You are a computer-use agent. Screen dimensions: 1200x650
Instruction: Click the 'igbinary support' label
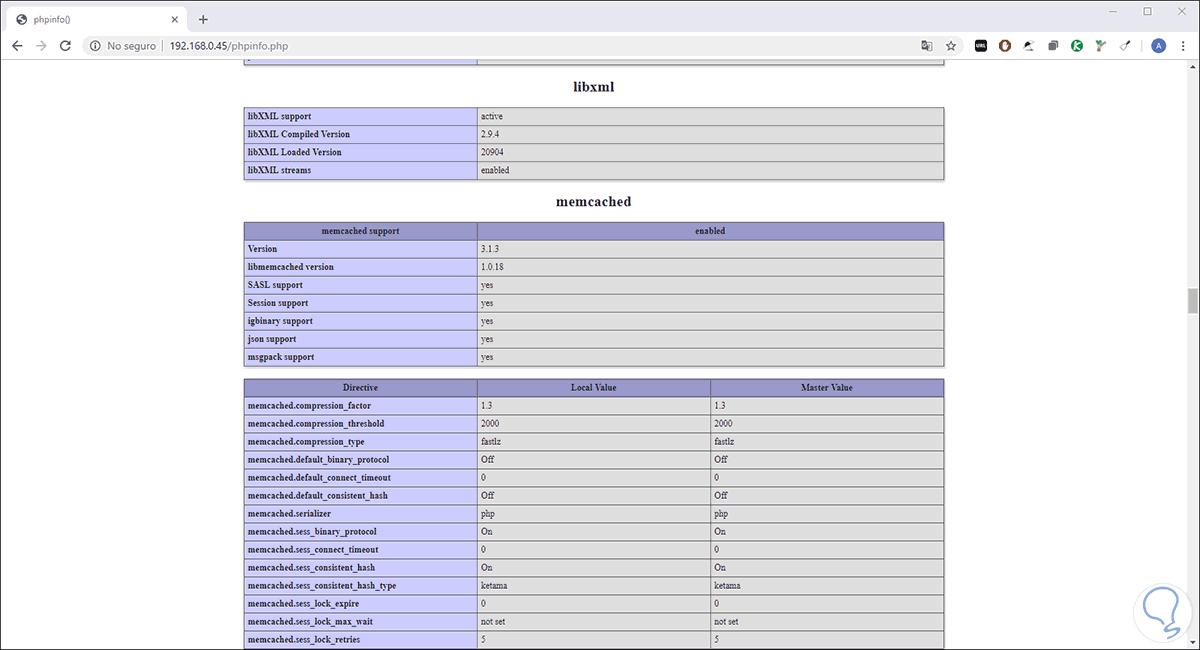279,321
